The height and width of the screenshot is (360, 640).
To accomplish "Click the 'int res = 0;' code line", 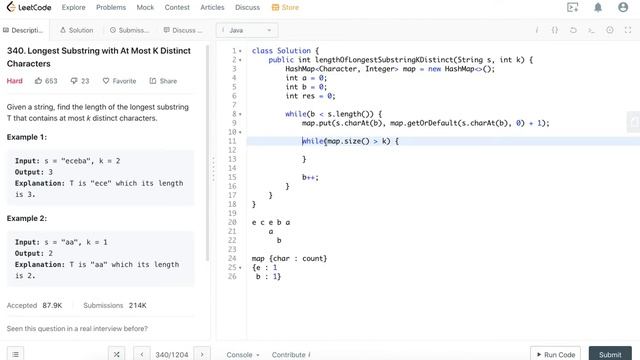I will 310,96.
